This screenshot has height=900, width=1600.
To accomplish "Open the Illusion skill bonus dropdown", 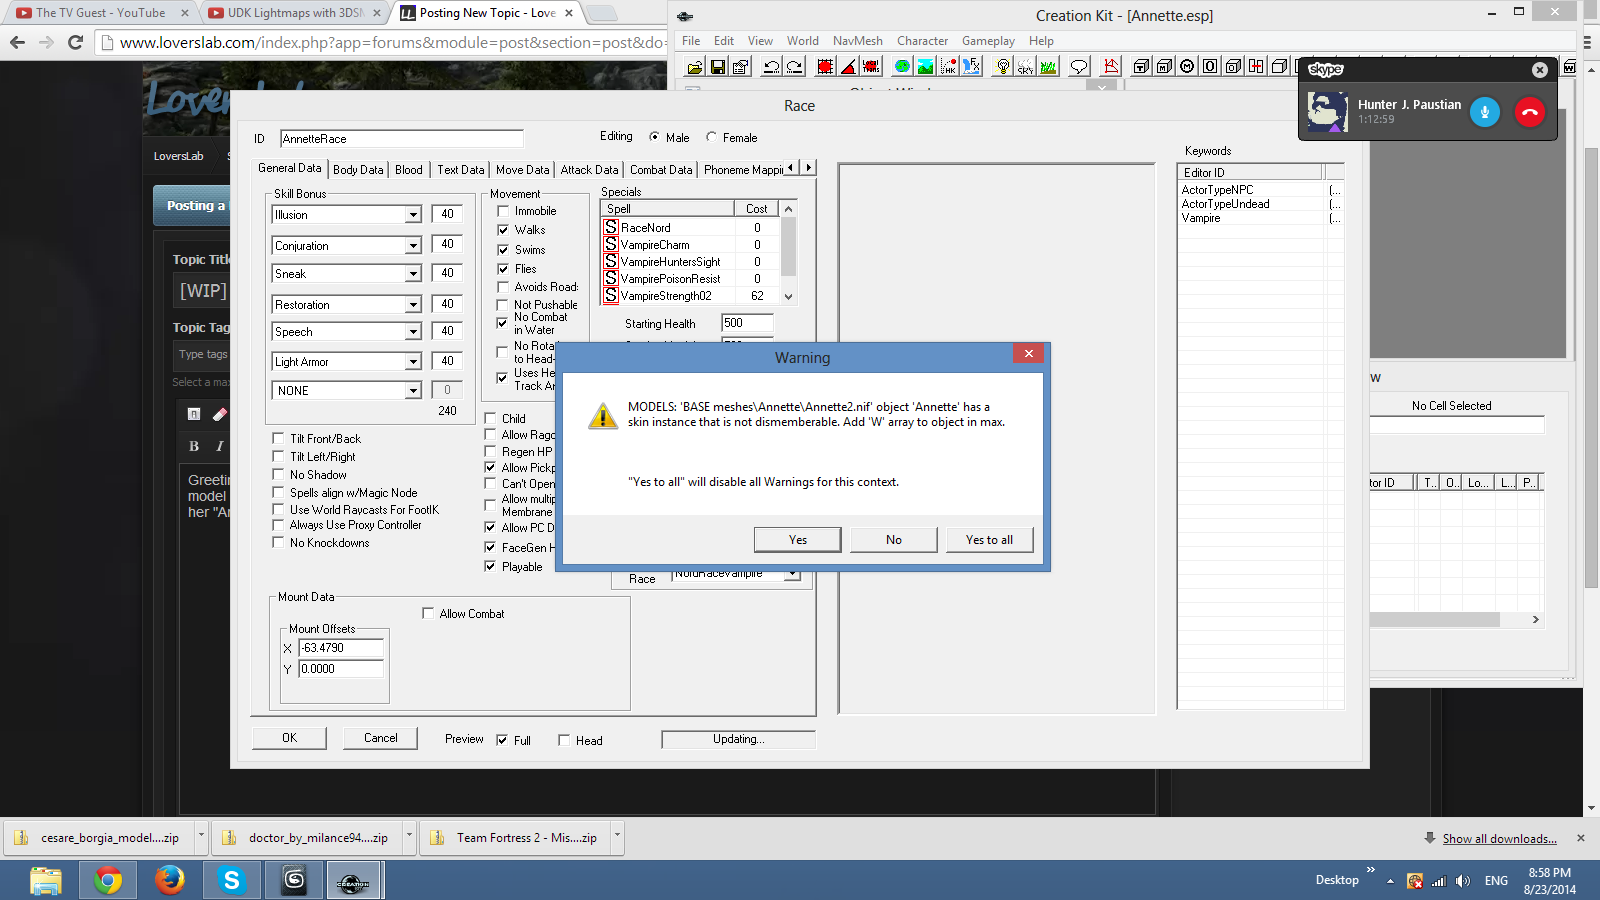I will coord(413,215).
